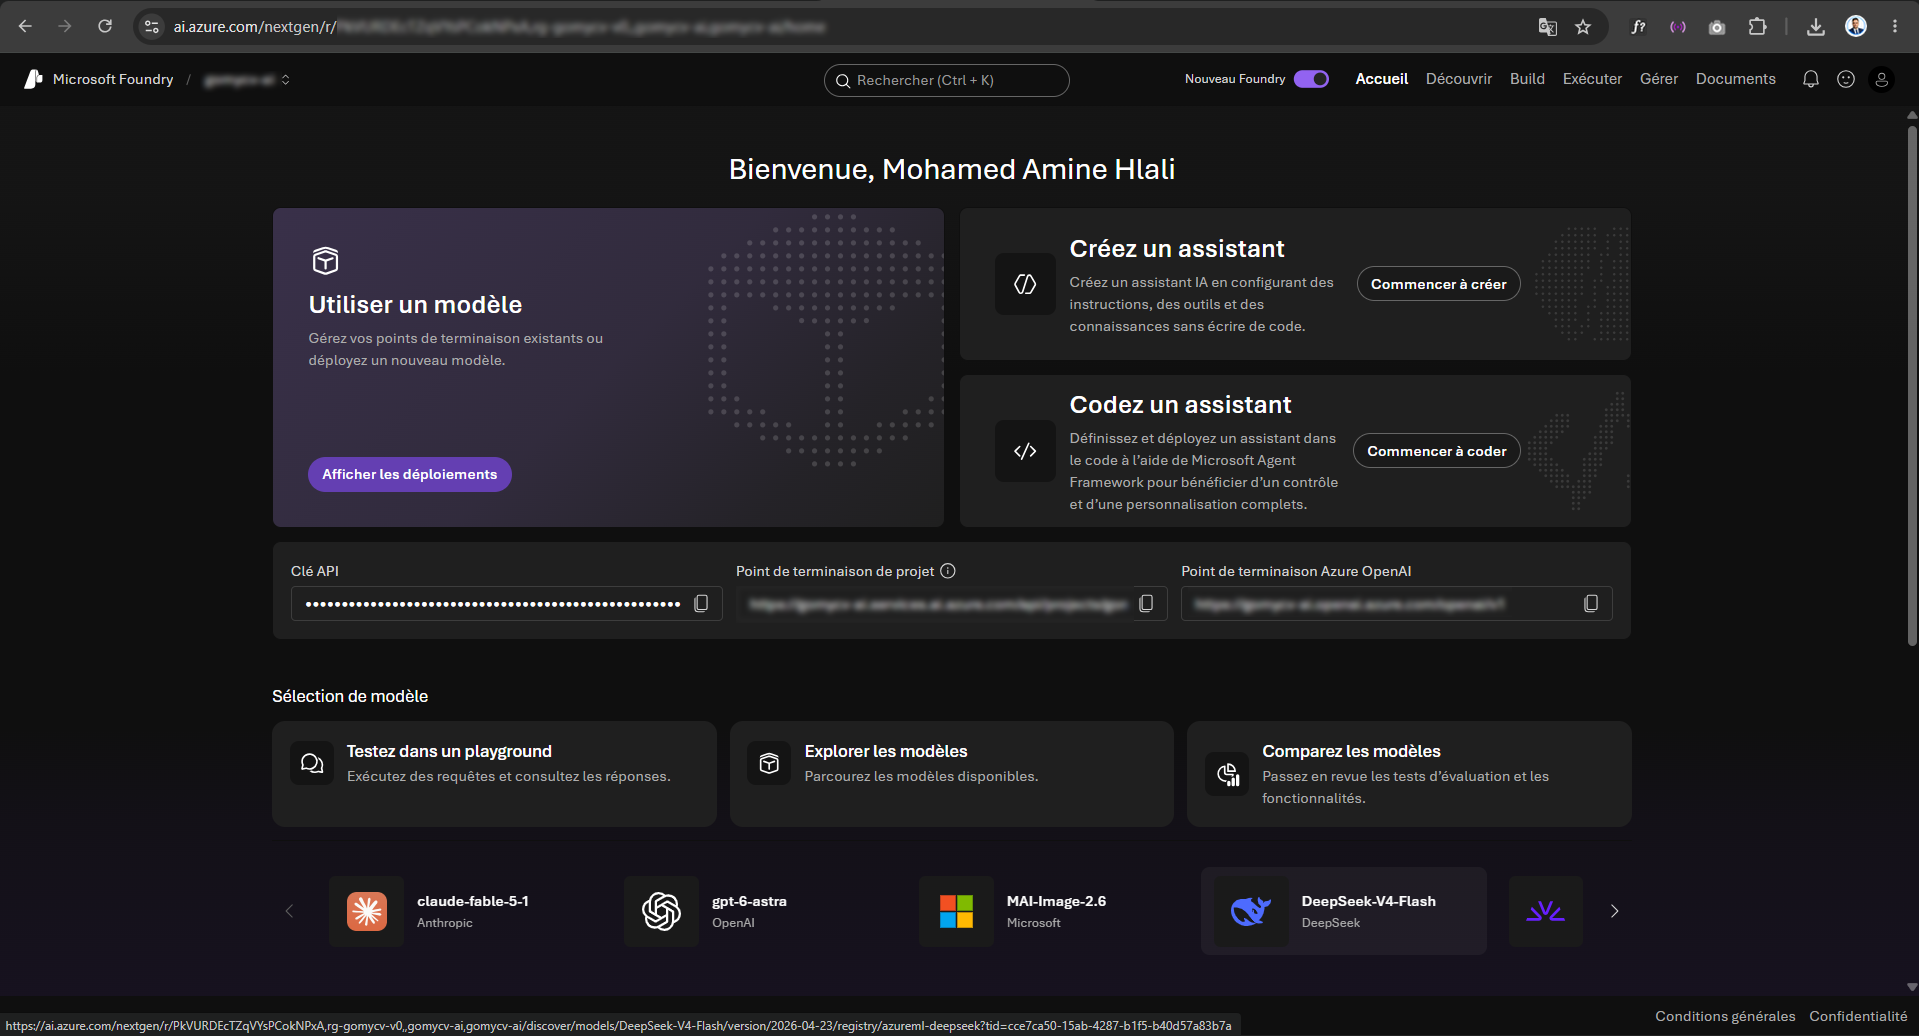Screen dimensions: 1919x1036
Task: Open the Exécuter tab
Action: pos(1592,79)
